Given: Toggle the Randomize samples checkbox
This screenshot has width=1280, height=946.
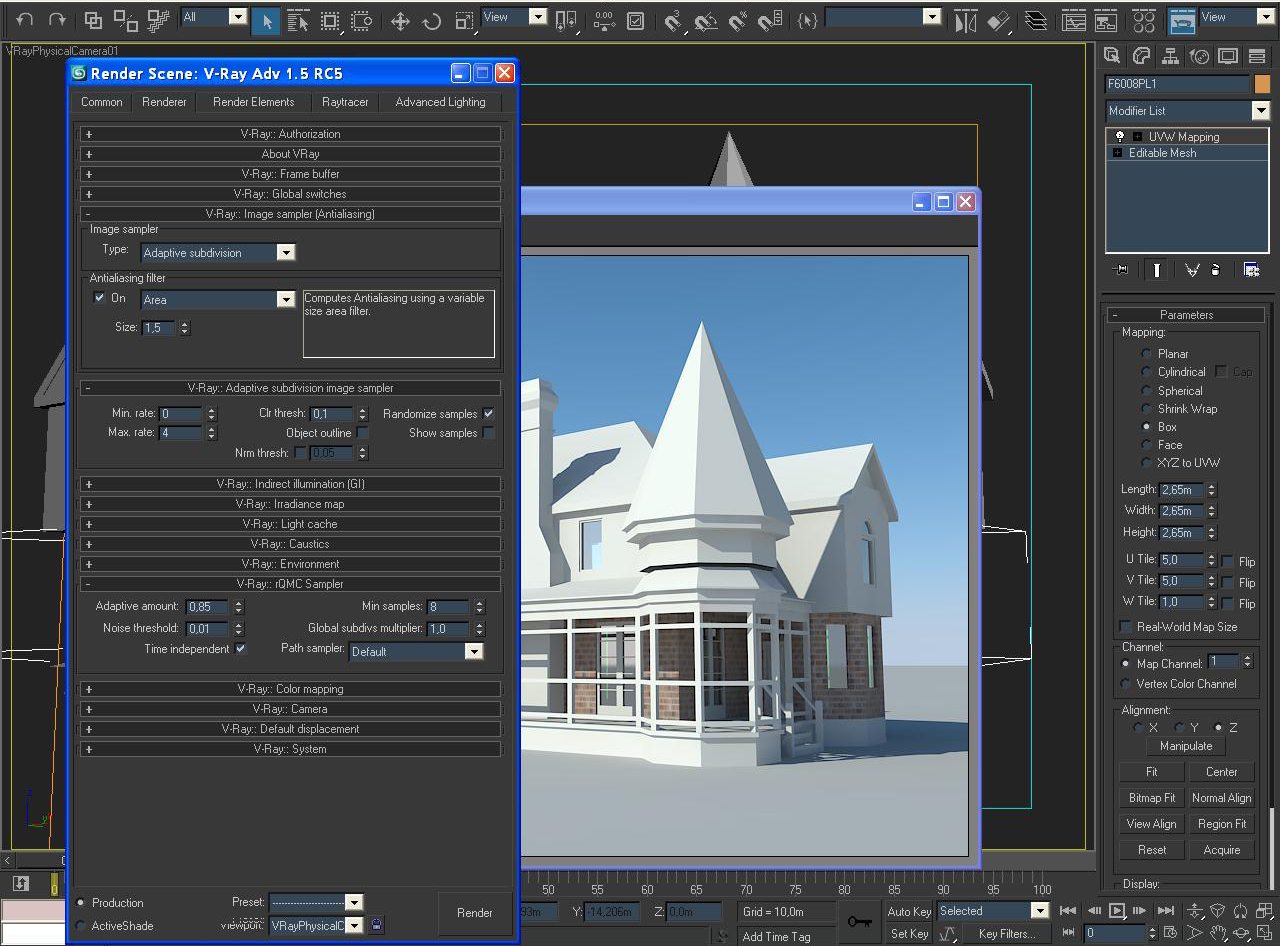Looking at the screenshot, I should tap(488, 413).
